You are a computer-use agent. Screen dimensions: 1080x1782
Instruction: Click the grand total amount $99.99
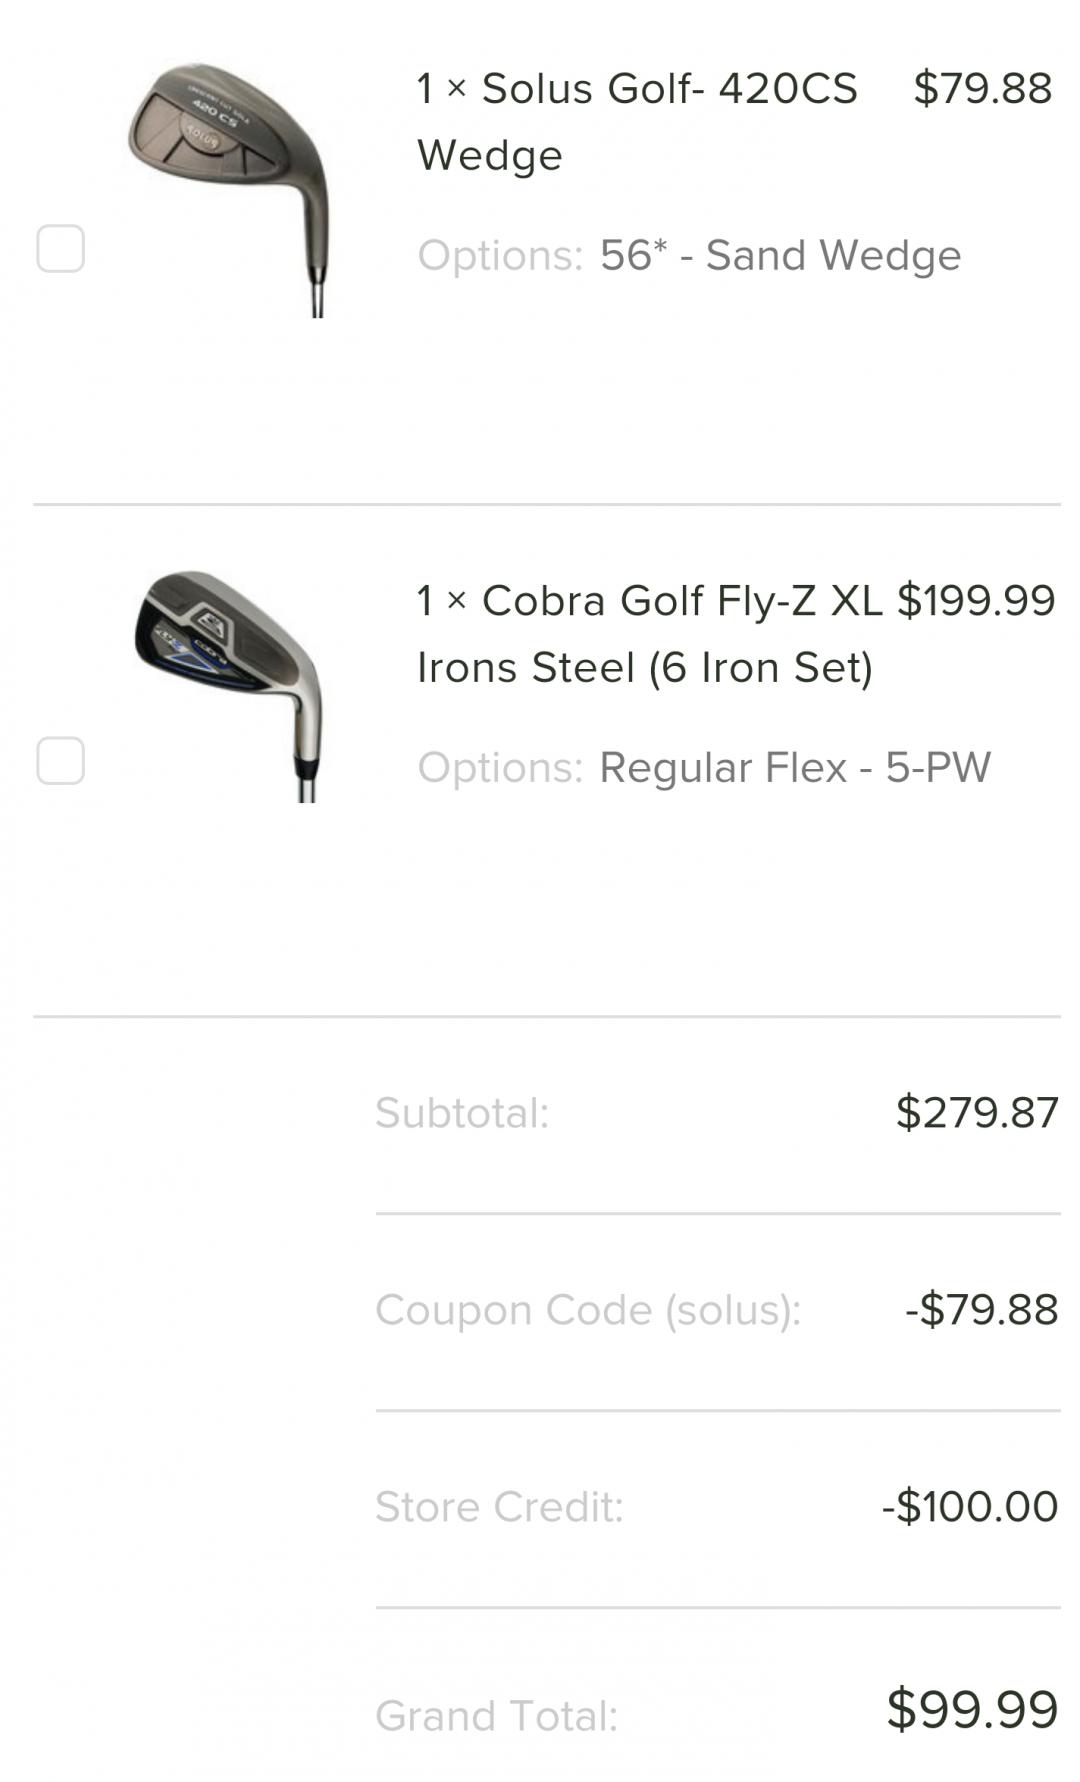point(972,1710)
